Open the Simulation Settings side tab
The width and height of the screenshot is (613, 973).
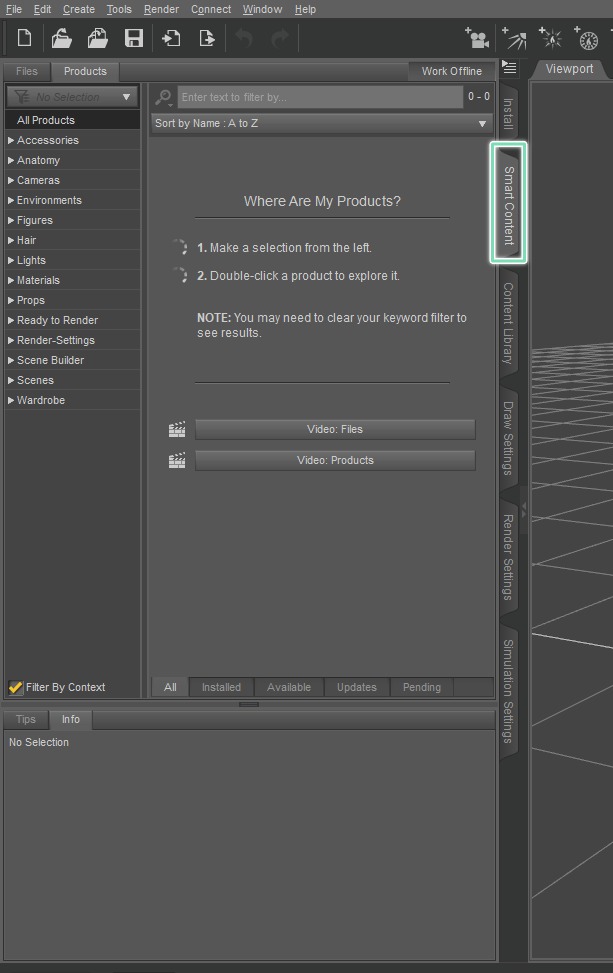(508, 691)
